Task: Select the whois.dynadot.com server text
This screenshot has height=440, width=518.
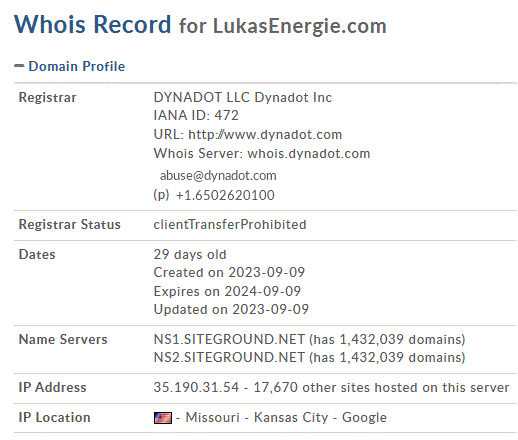Action: pos(309,153)
